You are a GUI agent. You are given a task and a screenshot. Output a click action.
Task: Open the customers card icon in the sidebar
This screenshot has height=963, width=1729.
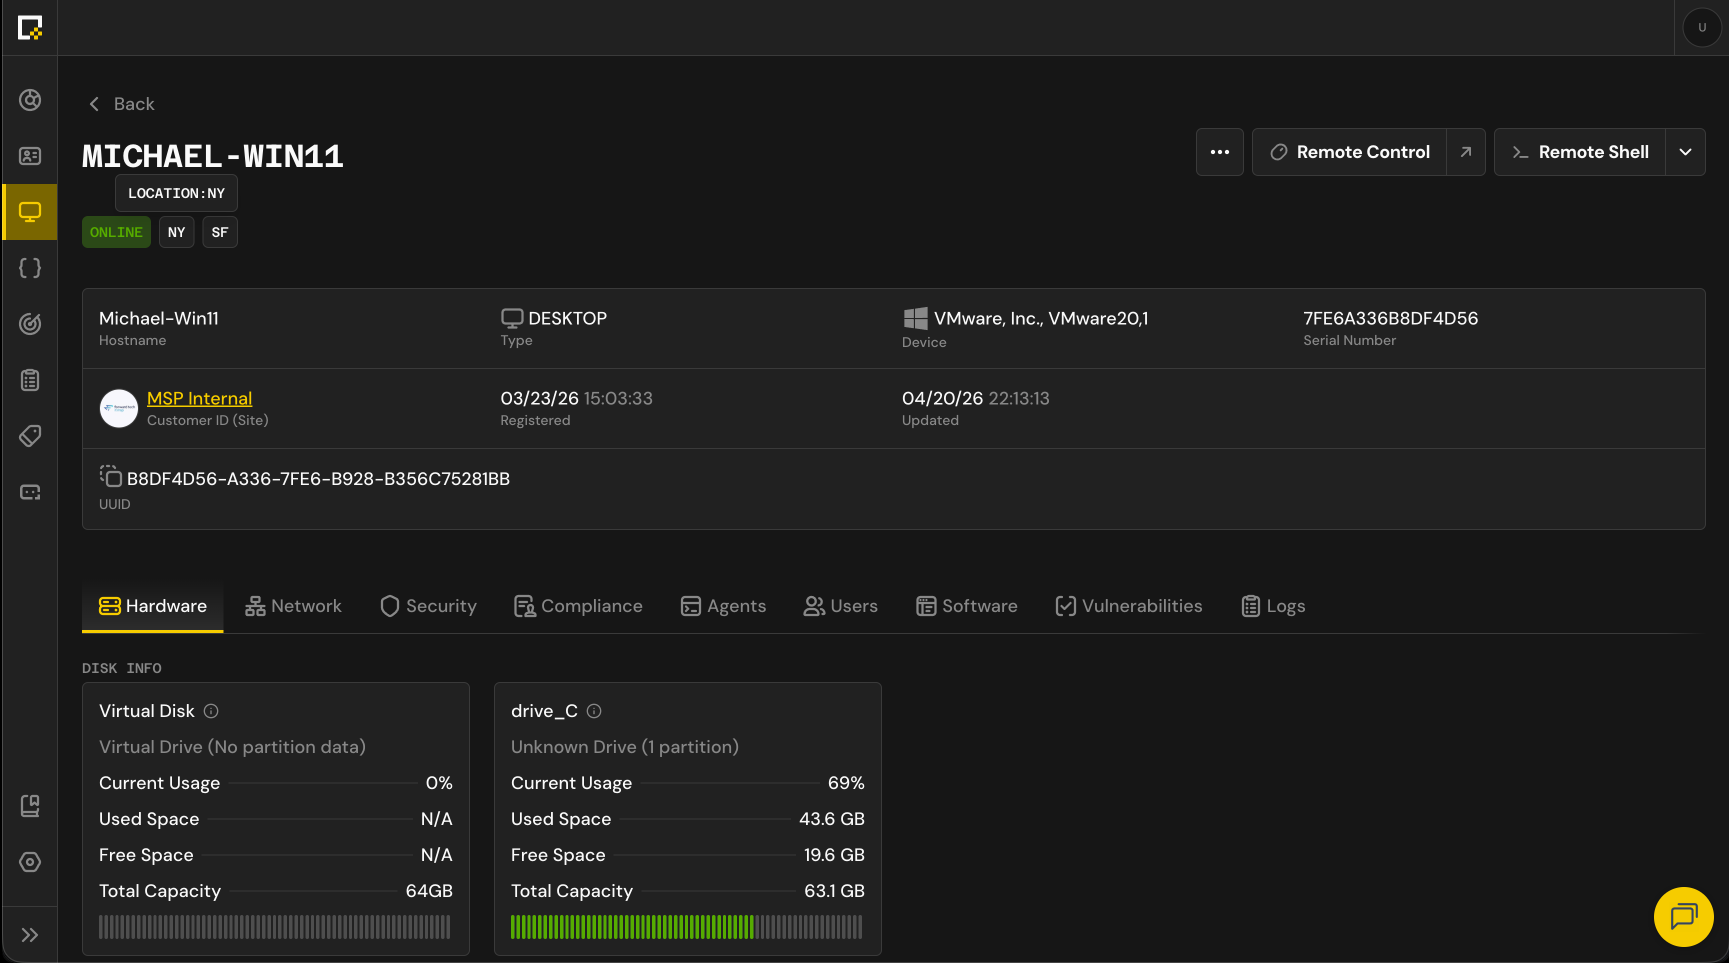click(30, 156)
